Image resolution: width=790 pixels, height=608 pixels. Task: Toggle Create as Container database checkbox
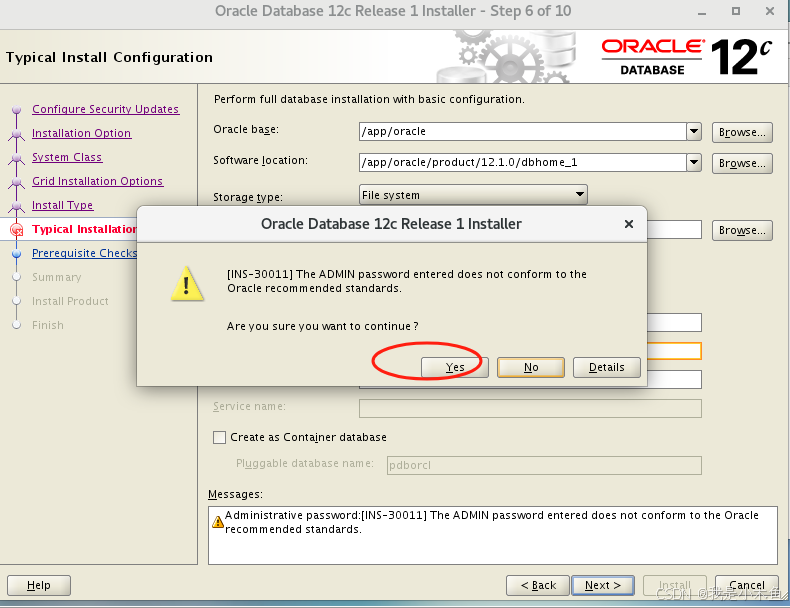point(219,437)
